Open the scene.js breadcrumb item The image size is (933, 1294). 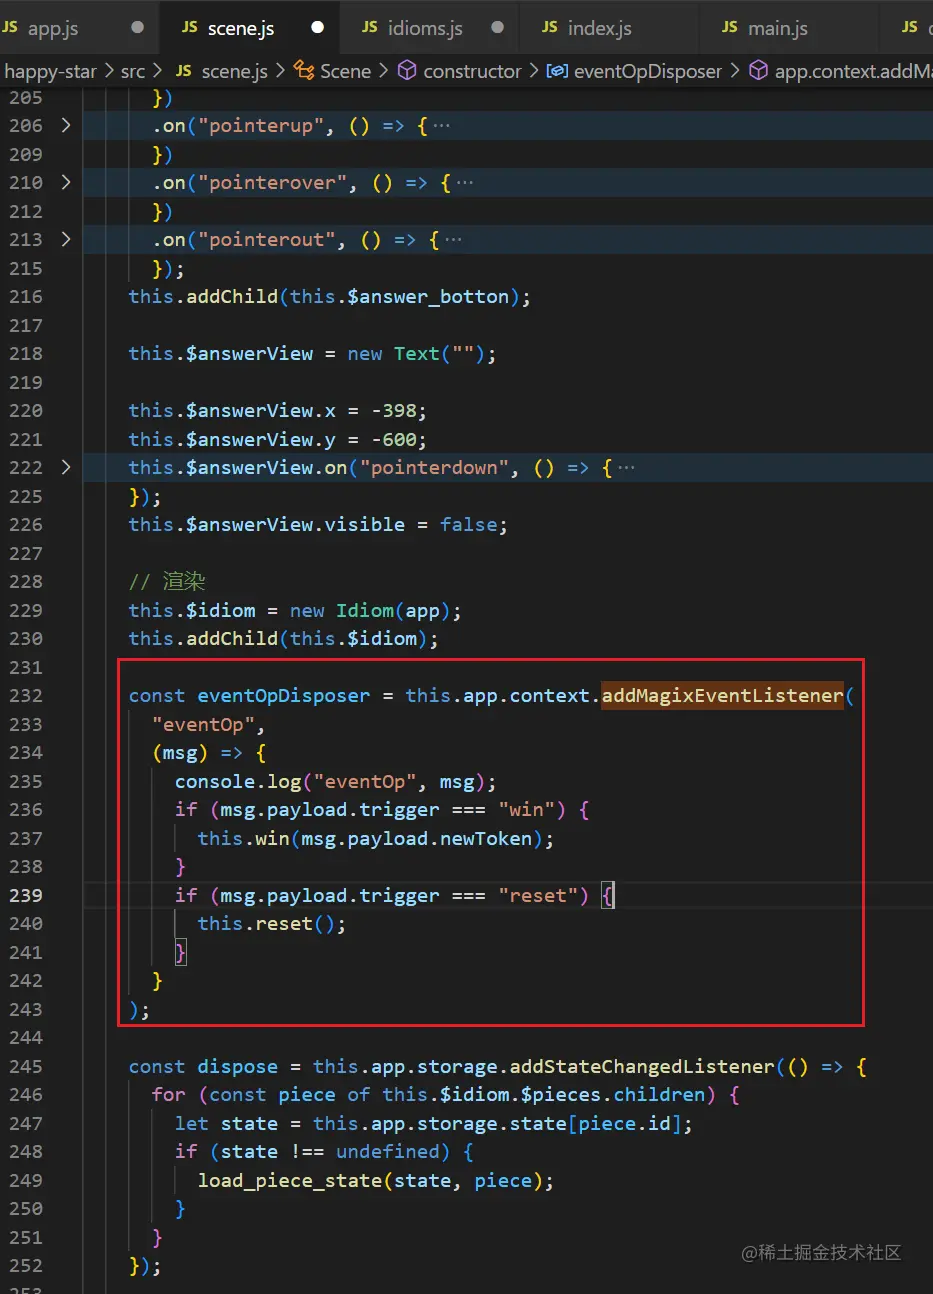[x=234, y=71]
